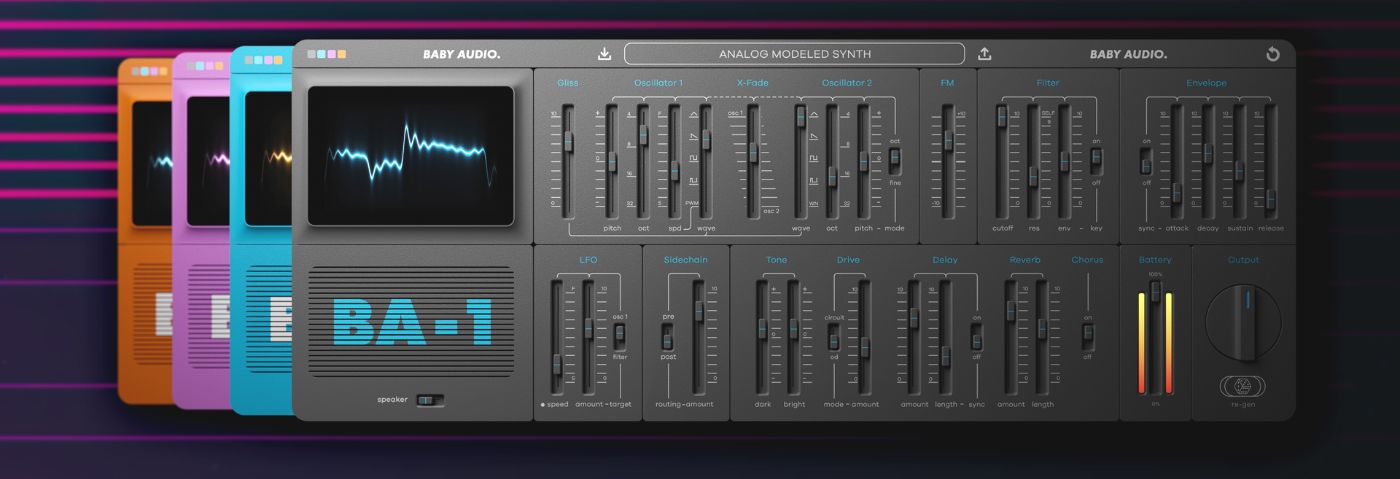Select the pulse wave icon in Oscillator 2
The width and height of the screenshot is (1400, 479).
pyautogui.click(x=813, y=180)
